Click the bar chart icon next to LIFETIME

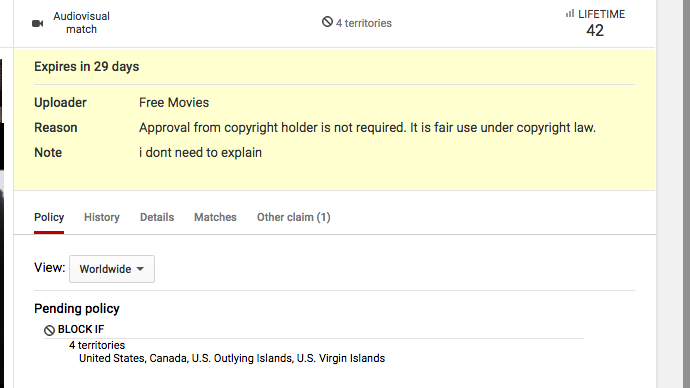(x=570, y=14)
